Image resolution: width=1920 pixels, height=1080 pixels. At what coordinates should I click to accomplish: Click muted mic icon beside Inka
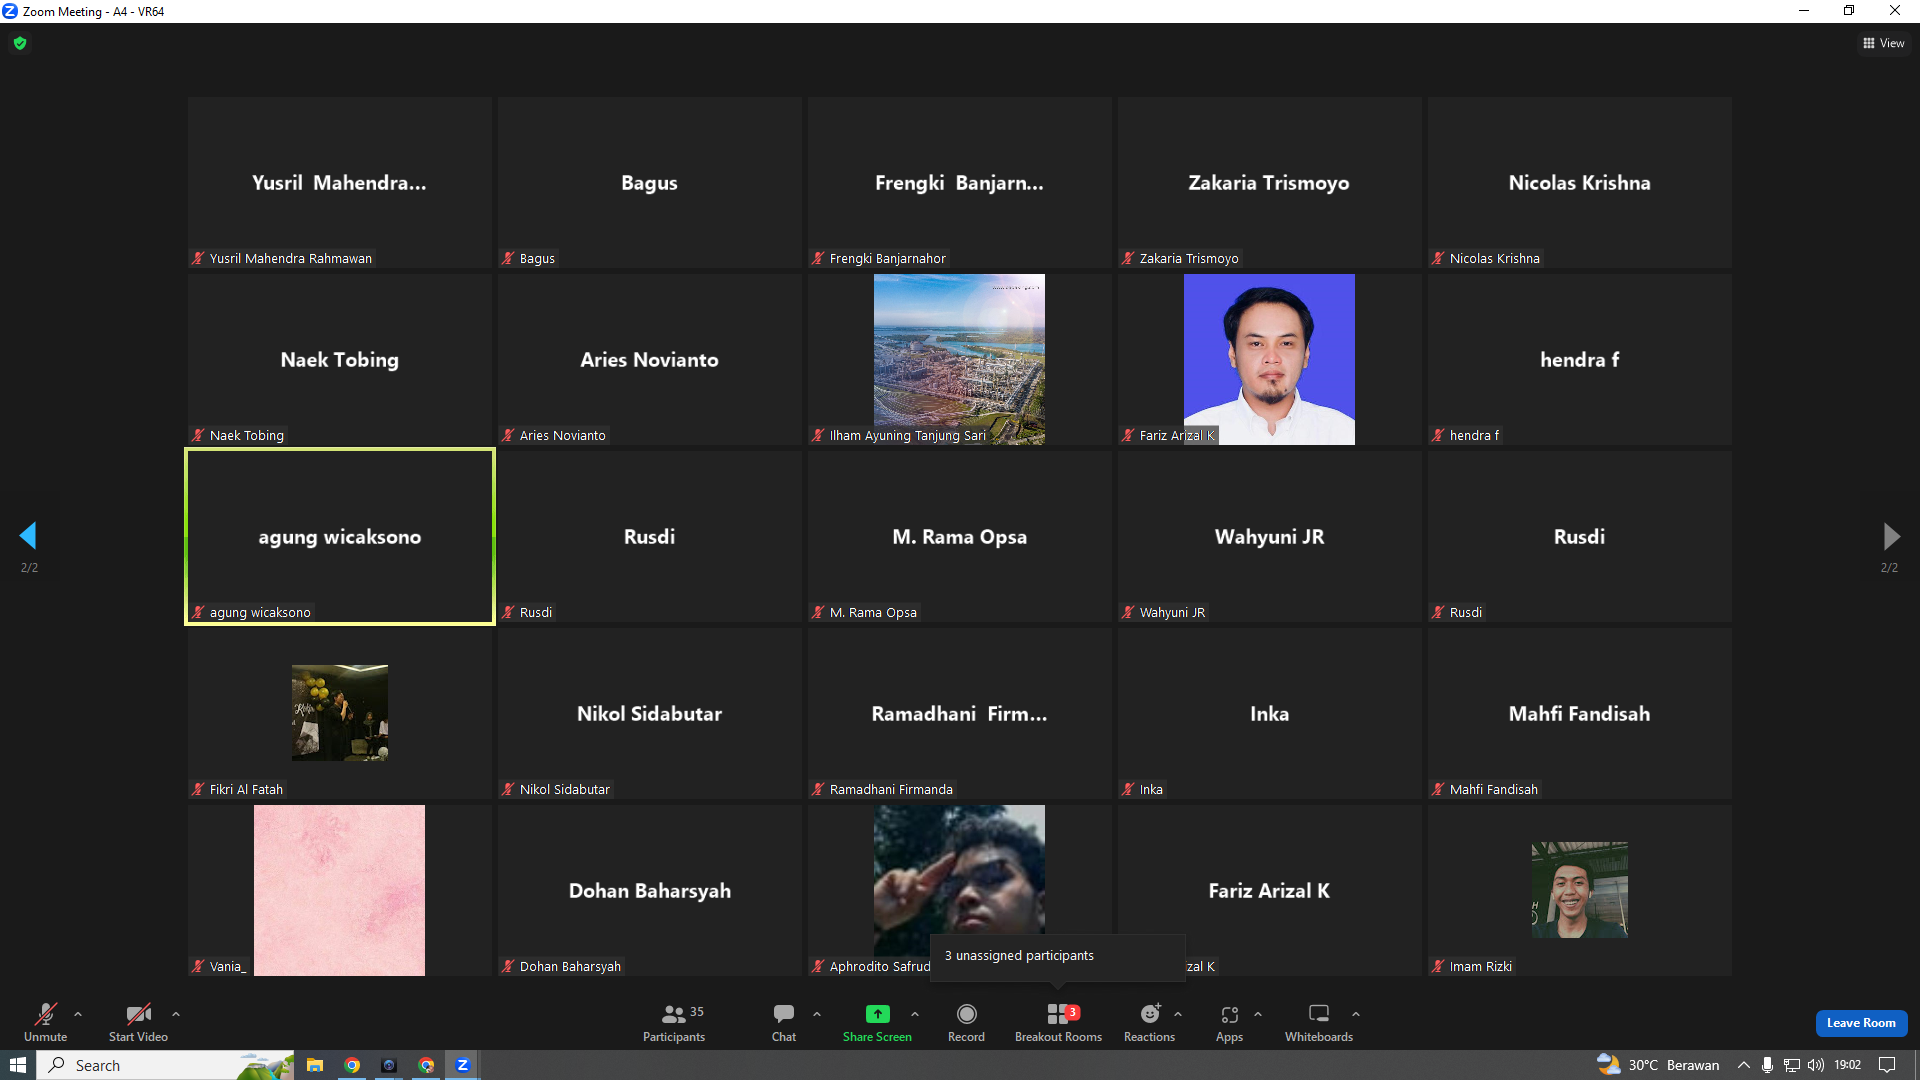[x=1128, y=789]
